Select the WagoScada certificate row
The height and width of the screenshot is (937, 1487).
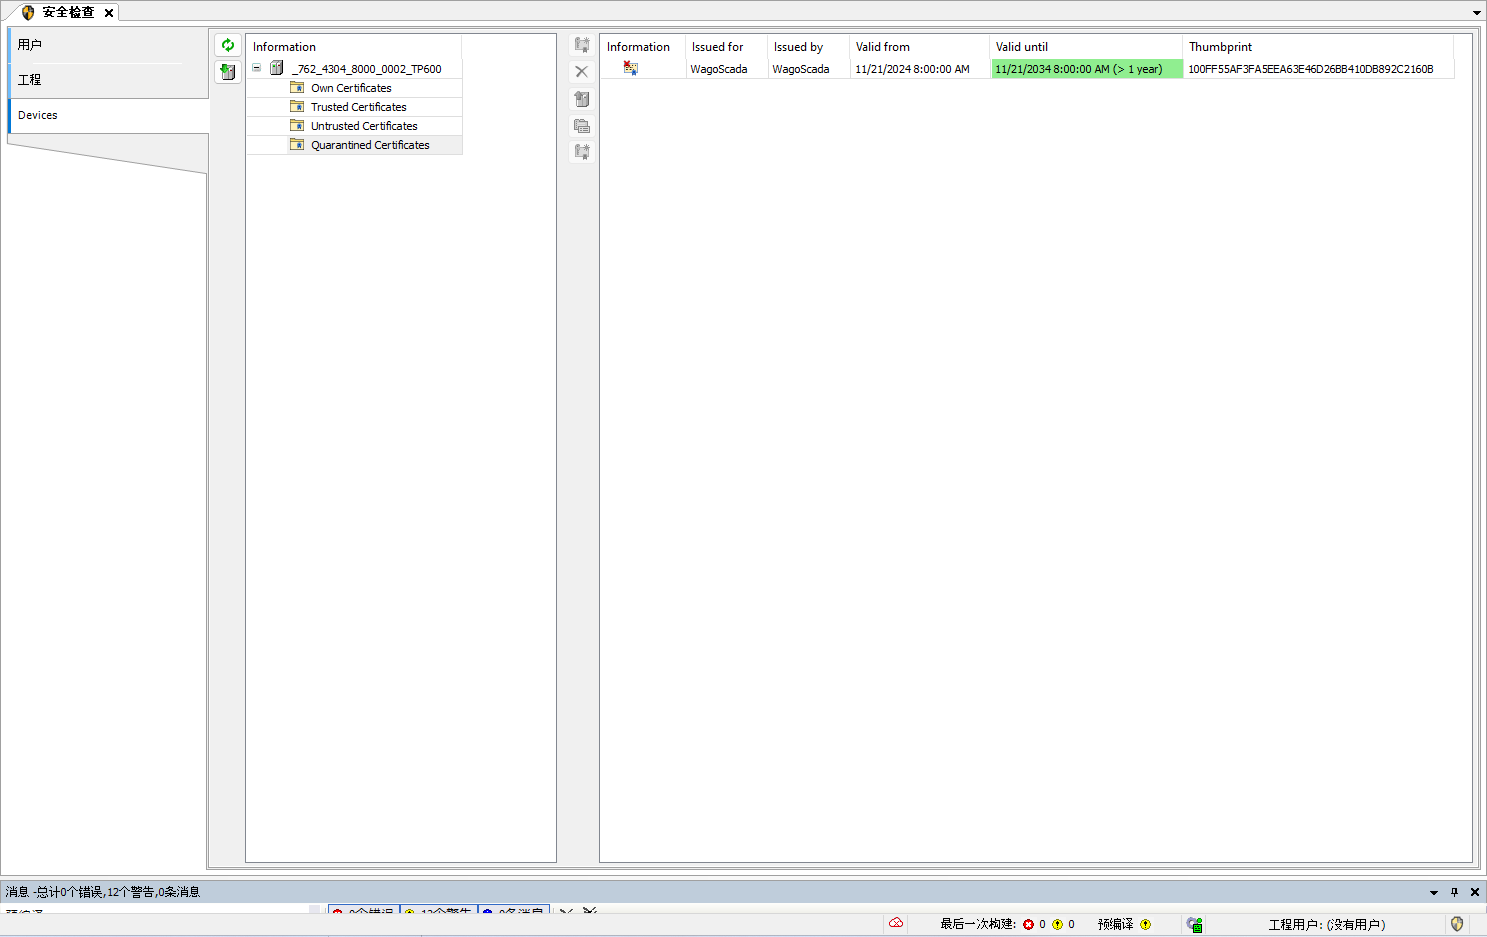[x=719, y=69]
